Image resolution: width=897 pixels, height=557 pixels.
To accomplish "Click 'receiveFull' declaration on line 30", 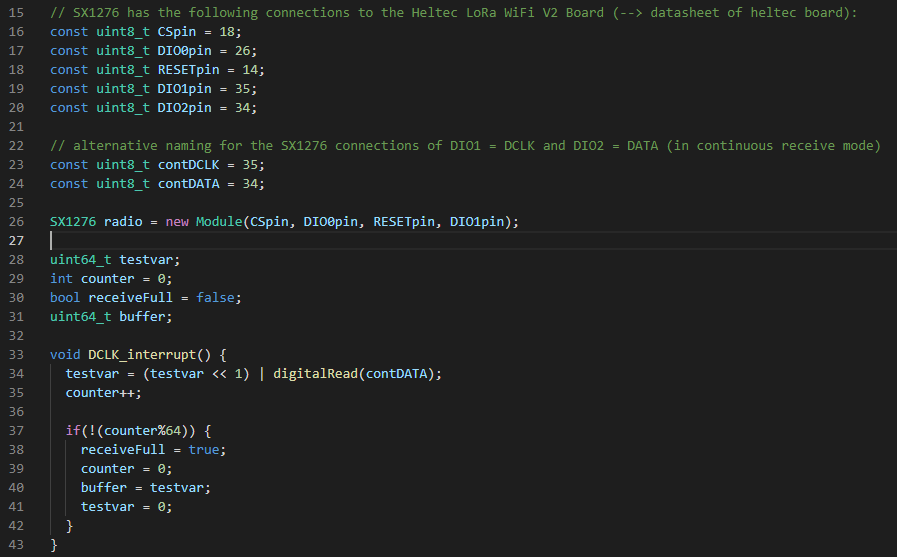I will 130,297.
